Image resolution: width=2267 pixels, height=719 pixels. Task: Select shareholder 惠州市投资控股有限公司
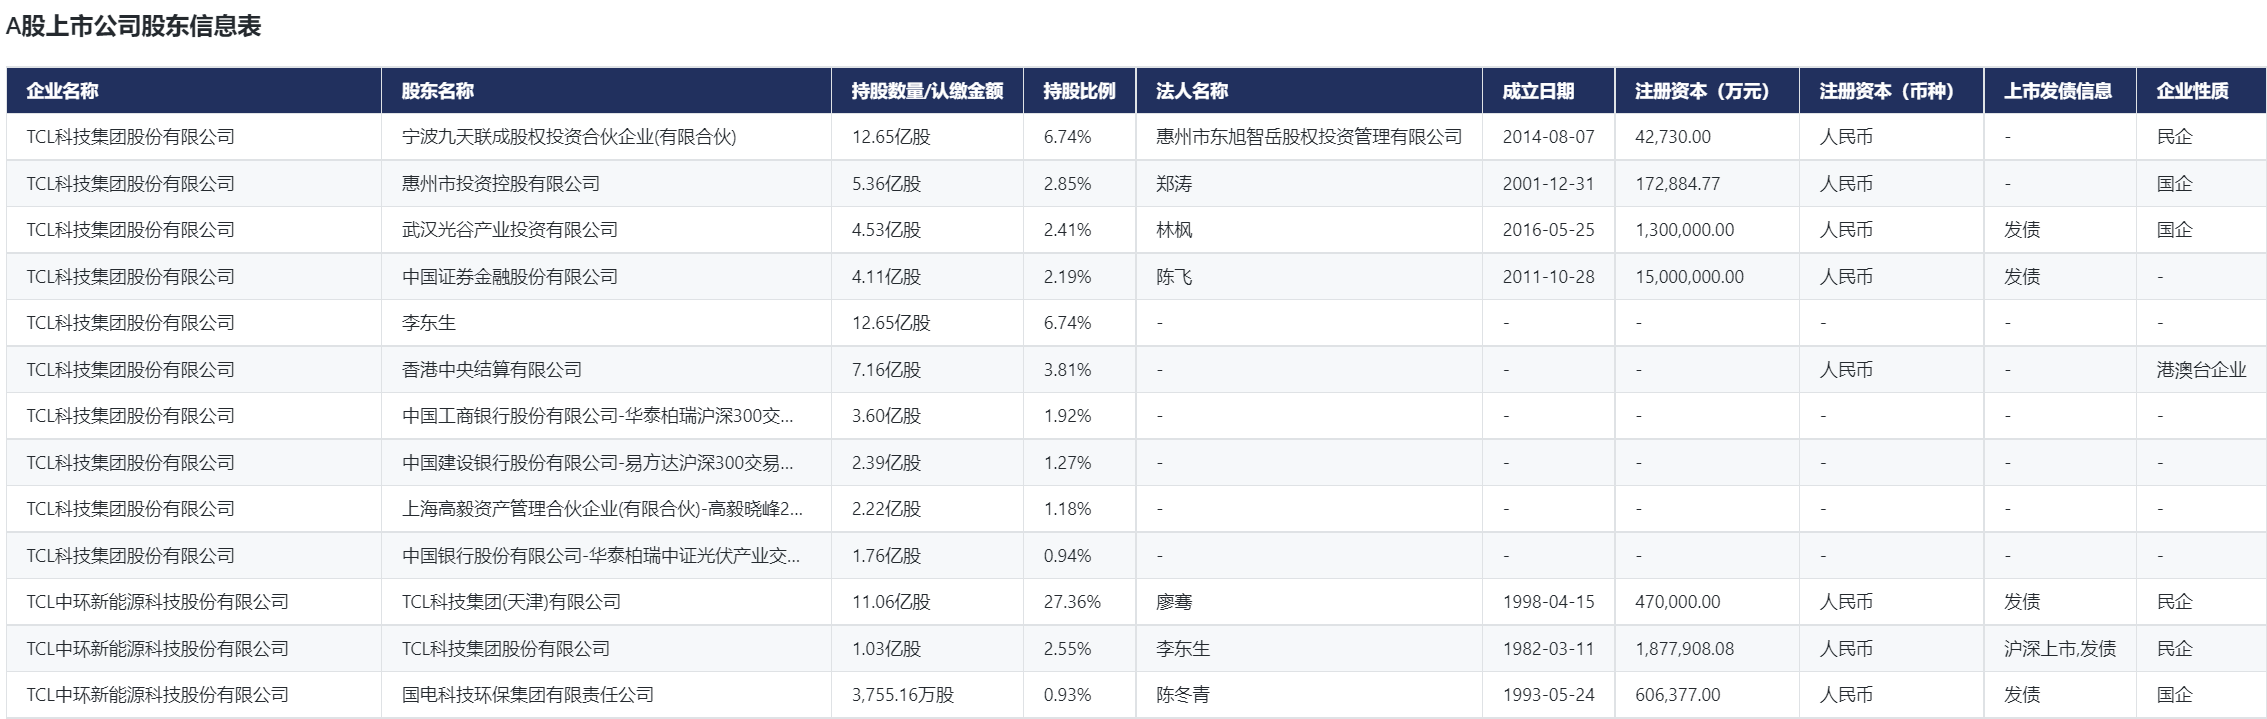click(501, 184)
